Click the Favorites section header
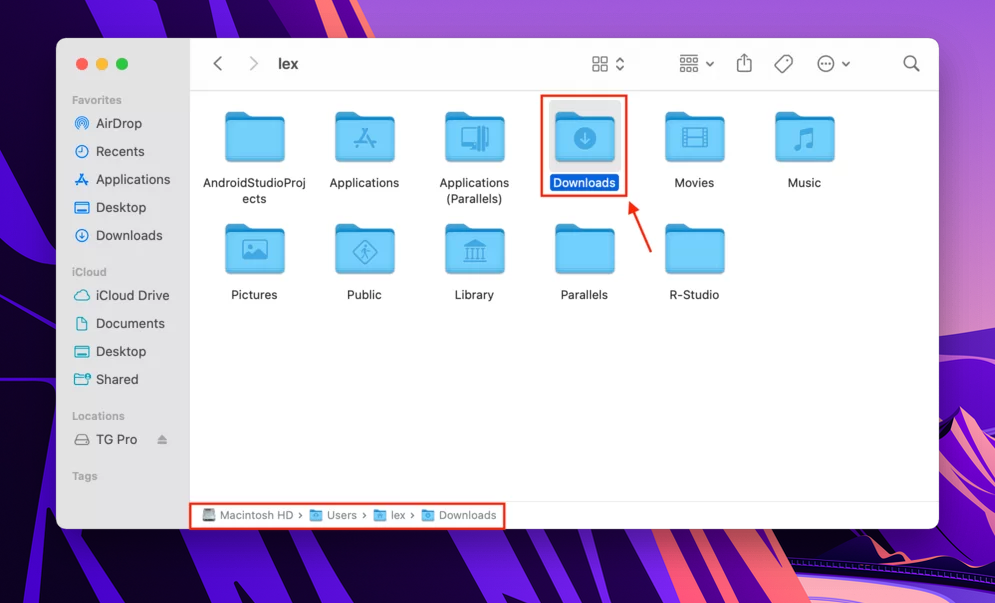Viewport: 995px width, 603px height. tap(96, 100)
